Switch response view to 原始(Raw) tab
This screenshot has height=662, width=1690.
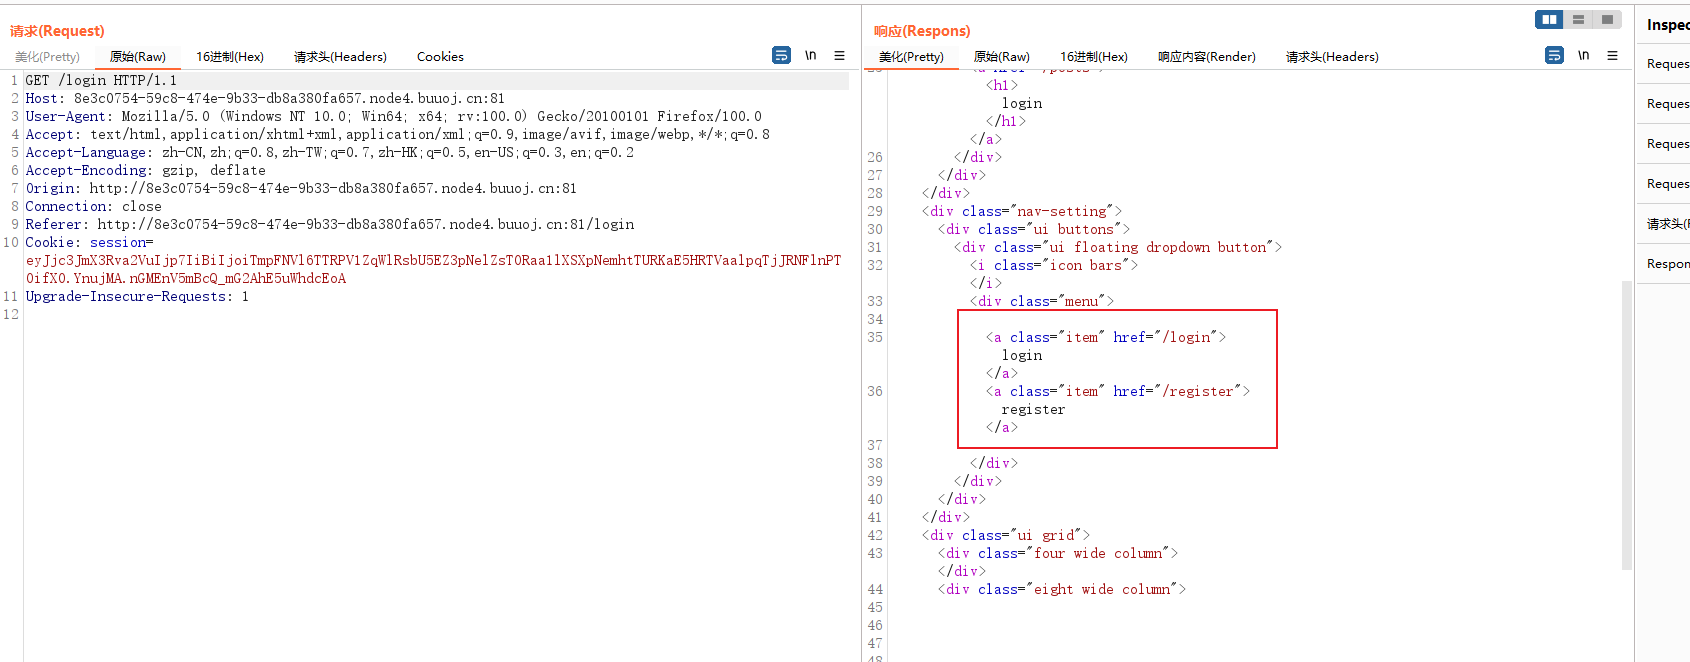point(1001,57)
